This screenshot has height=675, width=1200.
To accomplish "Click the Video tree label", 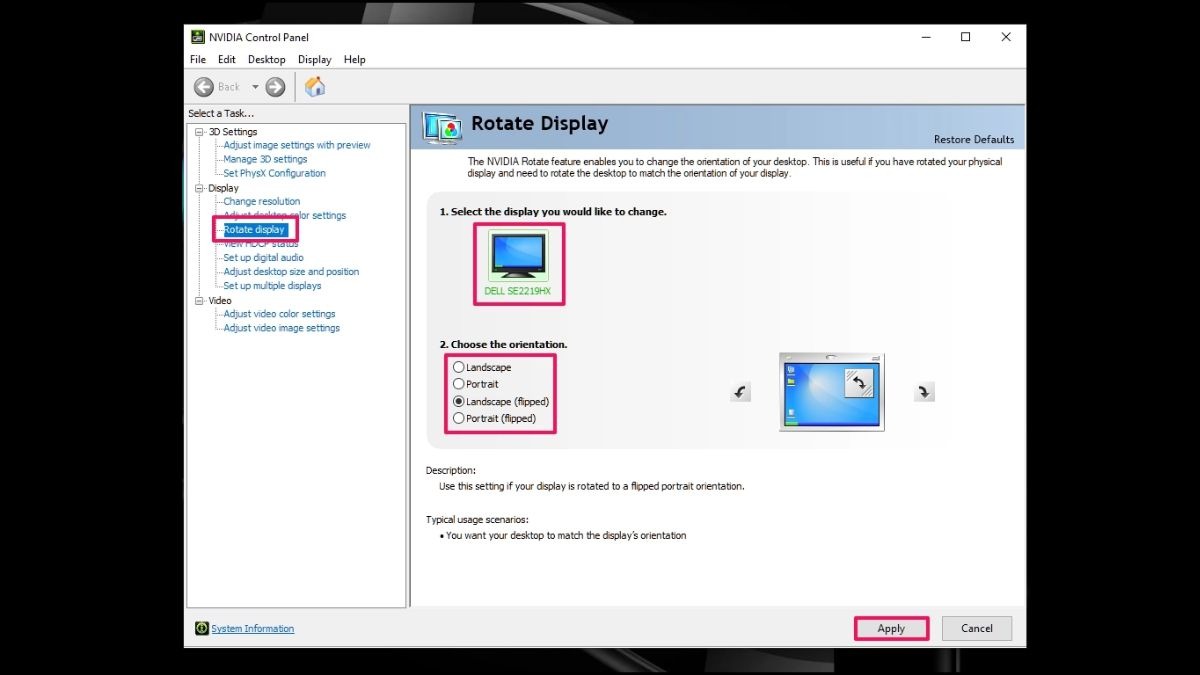I will pyautogui.click(x=220, y=300).
